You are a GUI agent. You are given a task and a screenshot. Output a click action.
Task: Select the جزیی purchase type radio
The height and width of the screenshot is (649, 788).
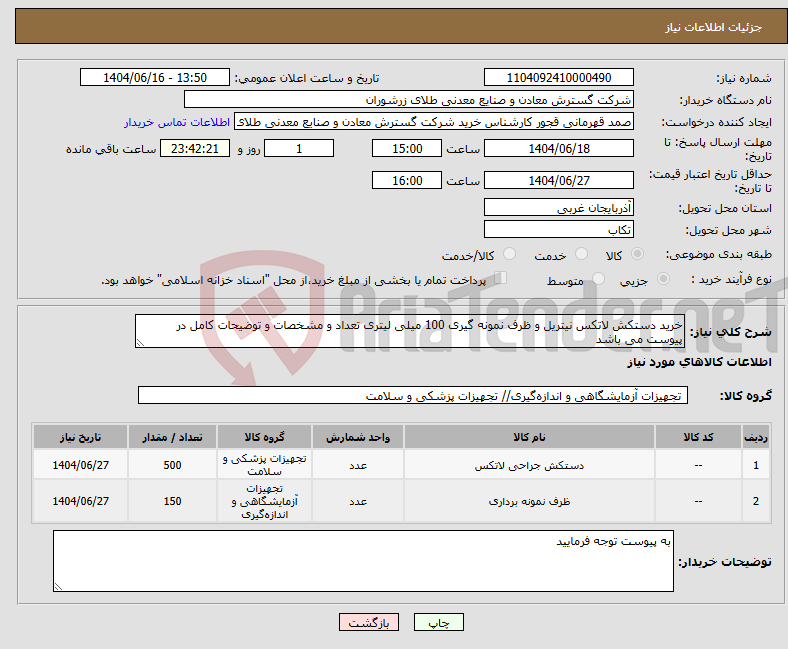(663, 279)
